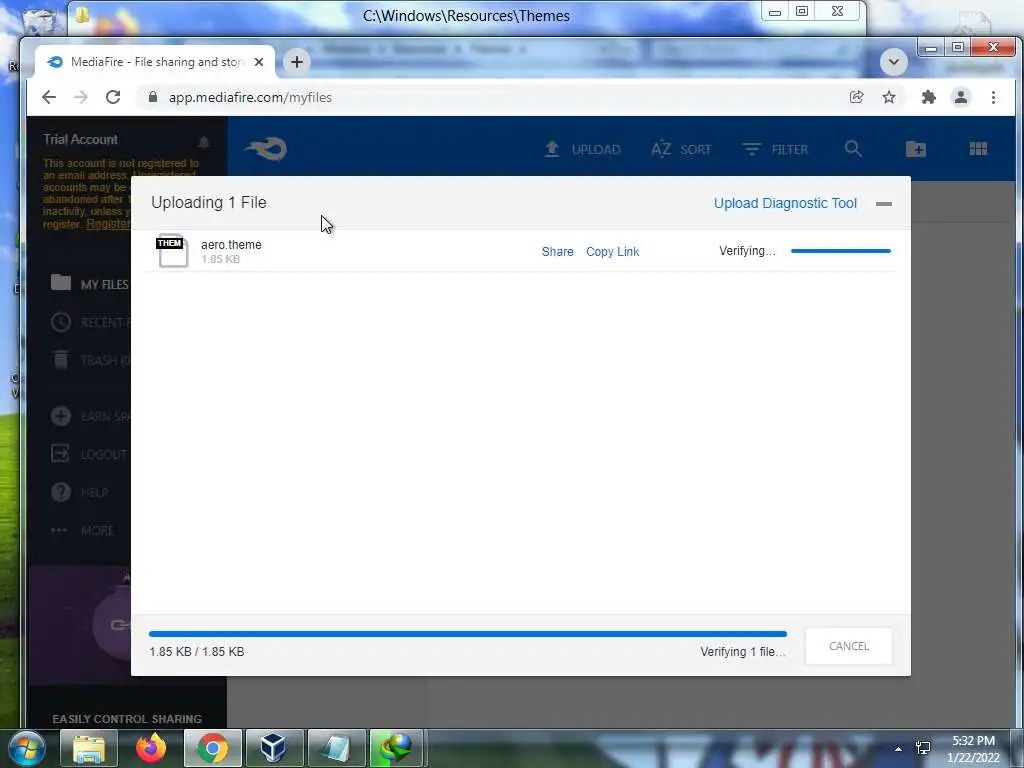This screenshot has height=768, width=1024.
Task: Click the UPLOAD toolbar button
Action: coord(582,149)
